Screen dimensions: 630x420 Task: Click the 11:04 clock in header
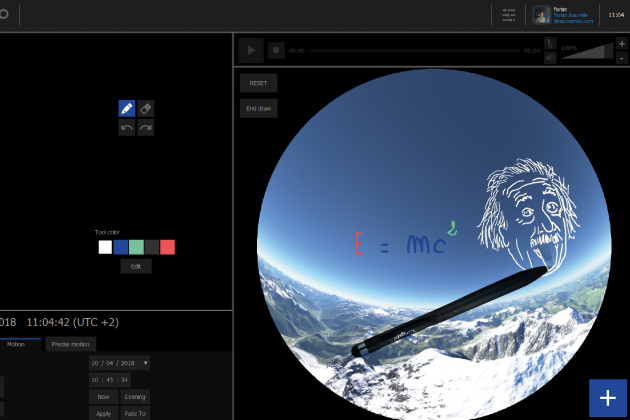coord(616,15)
